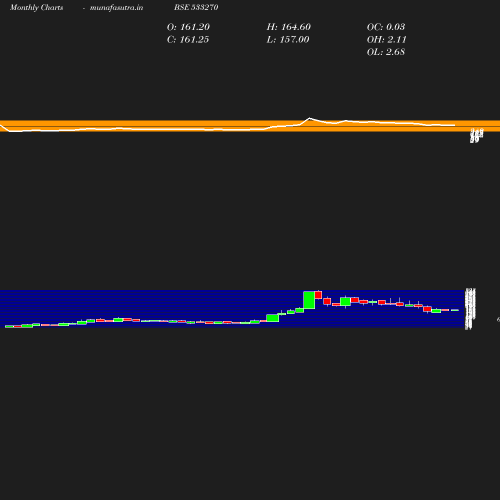This screenshot has height=500, width=500.
Task: Click the wide green candle where the rally begins
Action: (x=273, y=318)
